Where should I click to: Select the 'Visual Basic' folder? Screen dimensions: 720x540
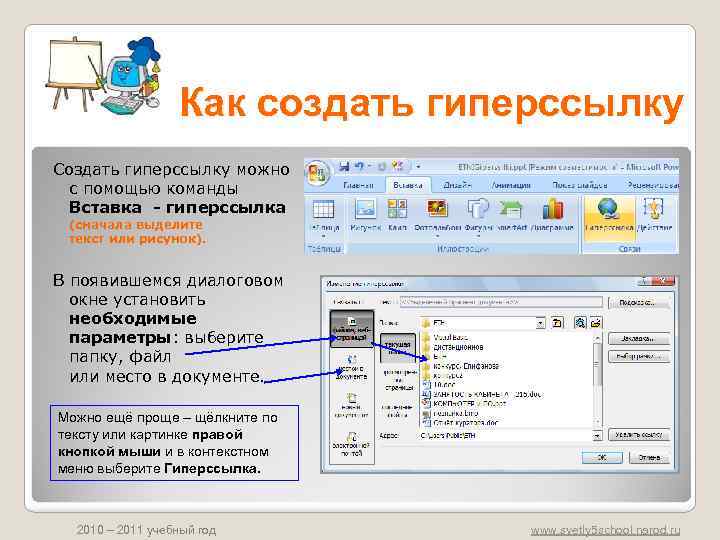[x=445, y=338]
